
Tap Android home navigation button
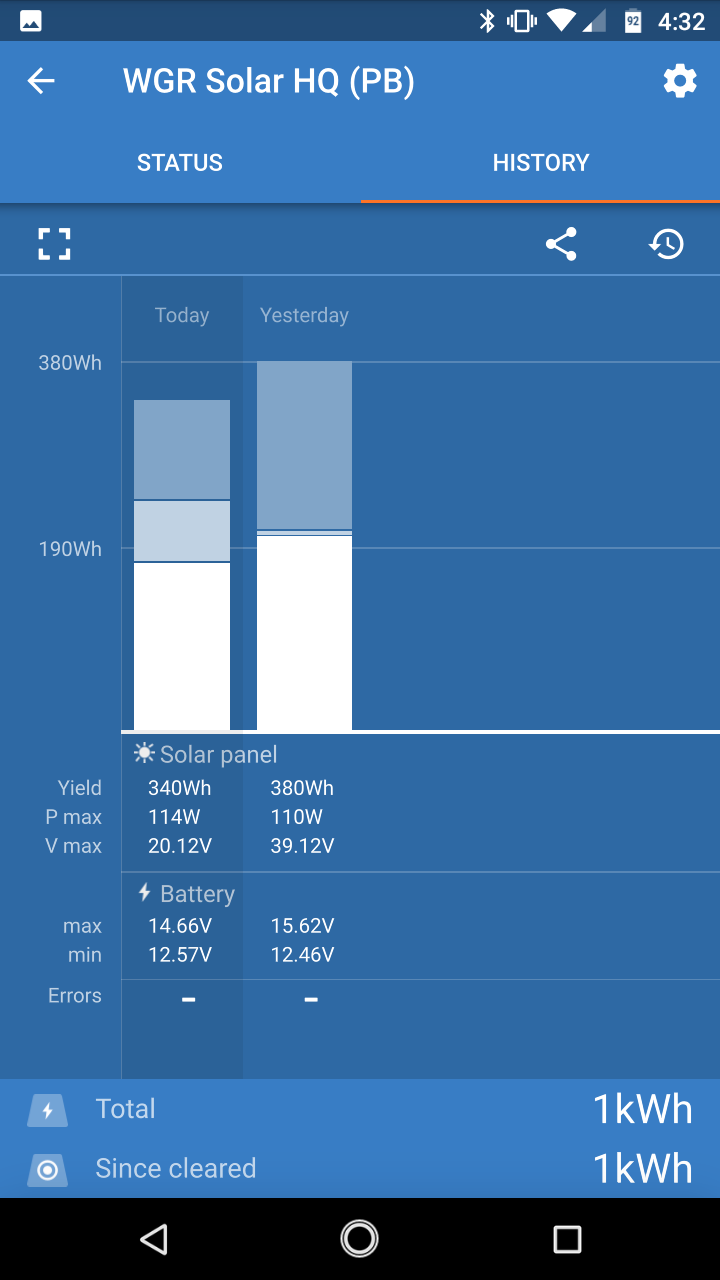[x=360, y=1239]
